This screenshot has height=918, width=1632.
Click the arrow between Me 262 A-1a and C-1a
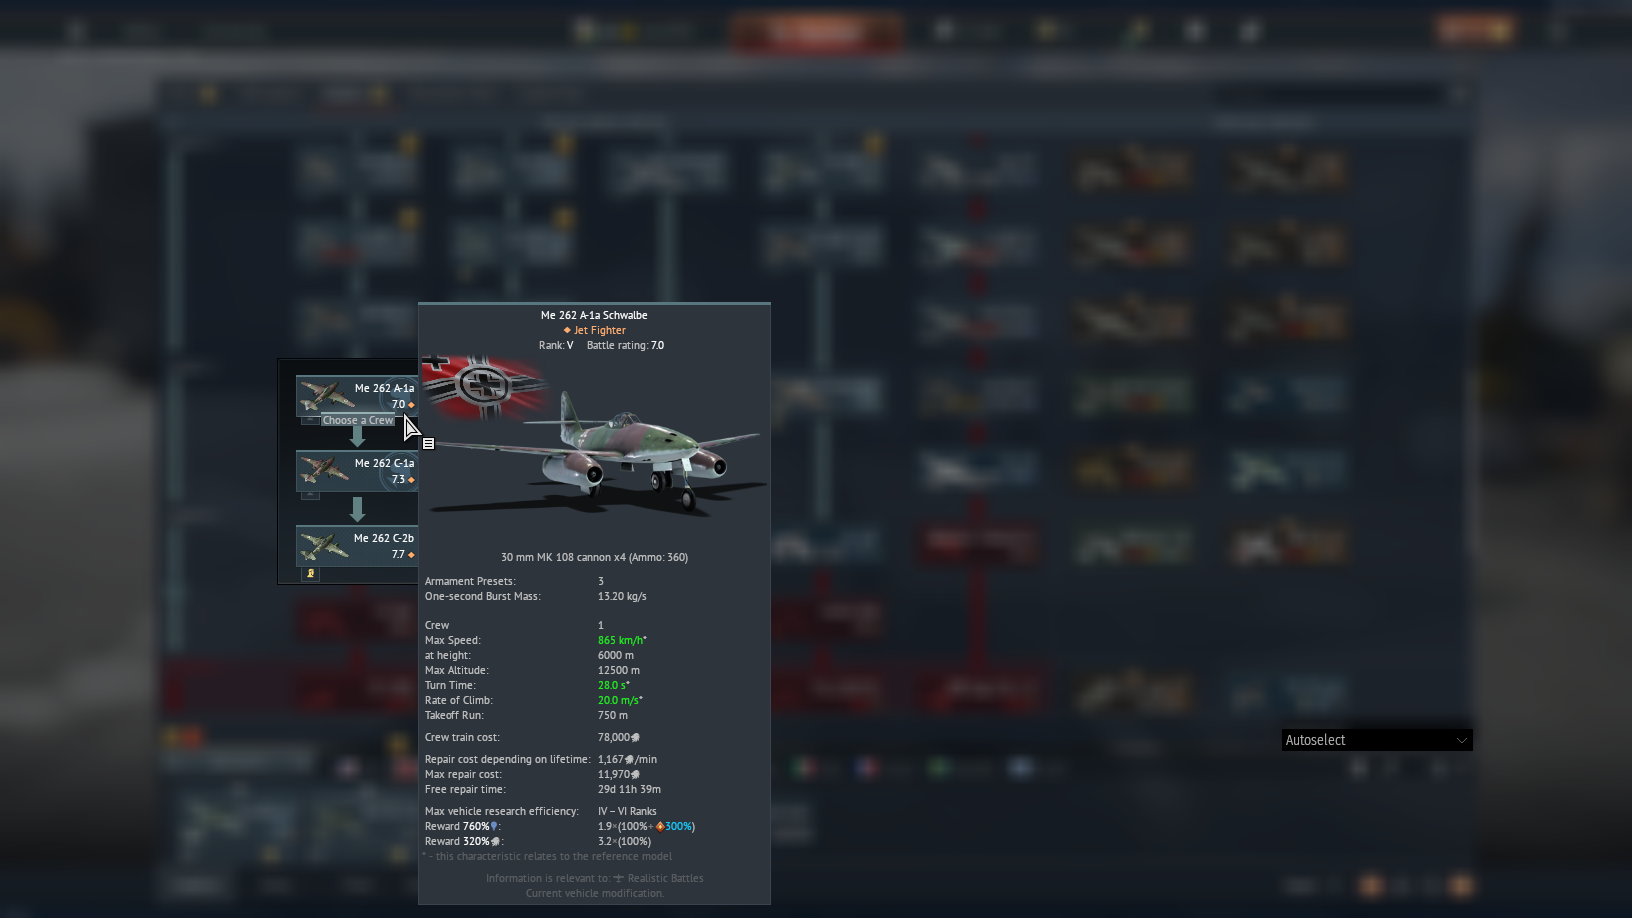coord(357,436)
